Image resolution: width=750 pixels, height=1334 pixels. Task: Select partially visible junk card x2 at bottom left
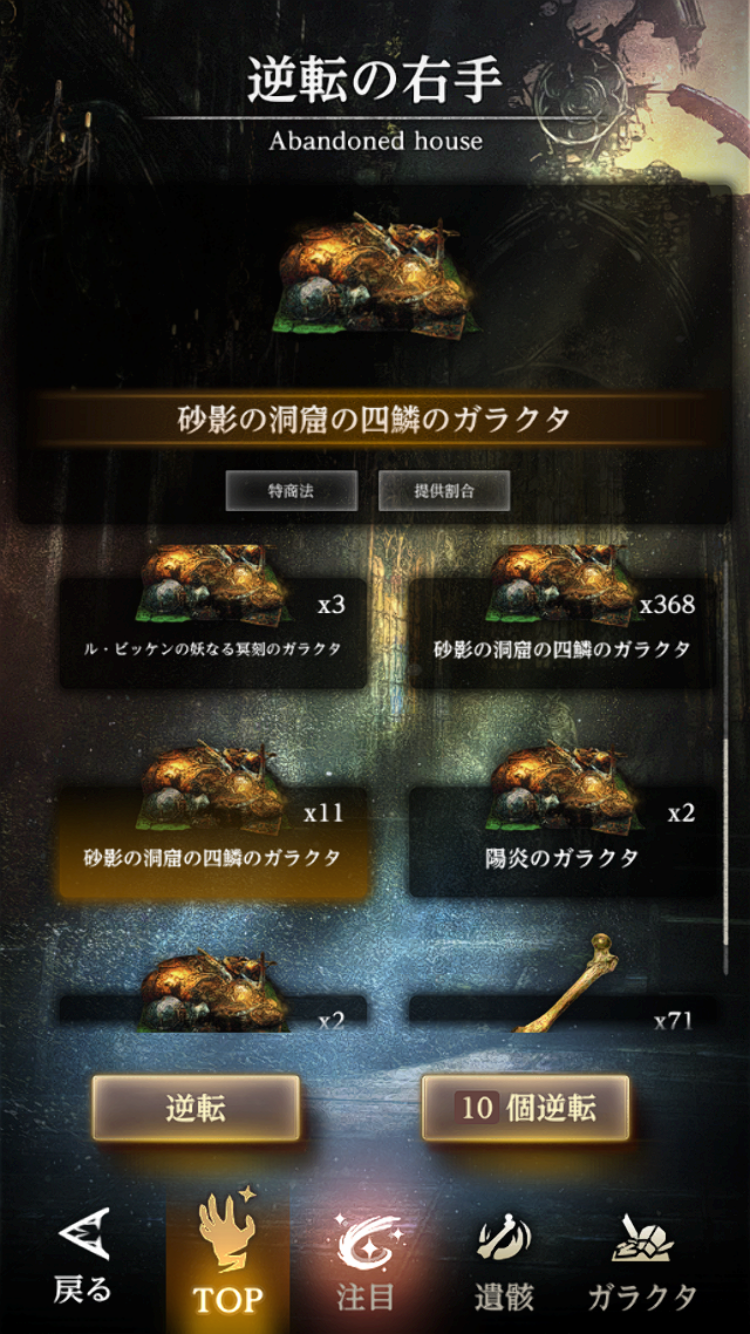coord(213,990)
